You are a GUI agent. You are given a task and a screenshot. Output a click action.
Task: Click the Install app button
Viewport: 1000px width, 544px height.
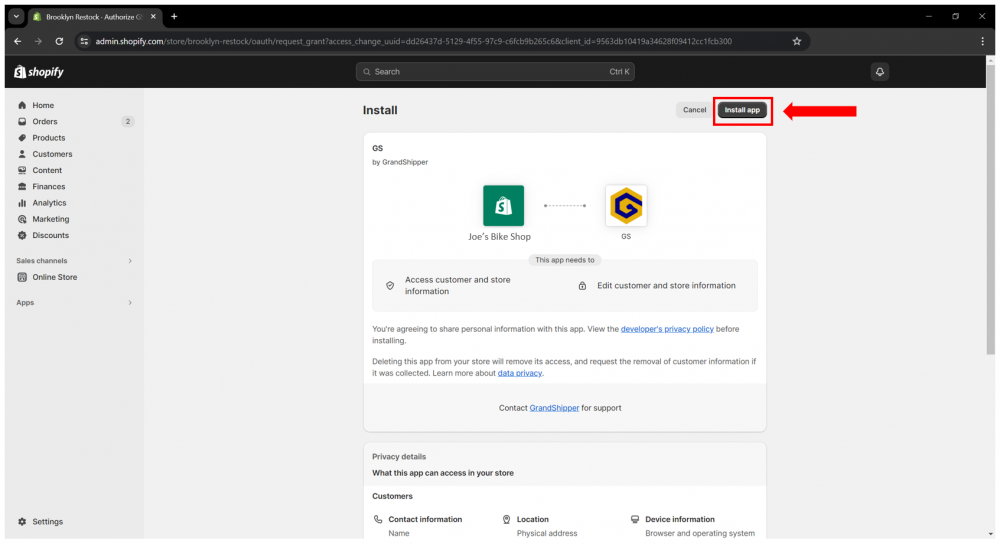coord(742,110)
